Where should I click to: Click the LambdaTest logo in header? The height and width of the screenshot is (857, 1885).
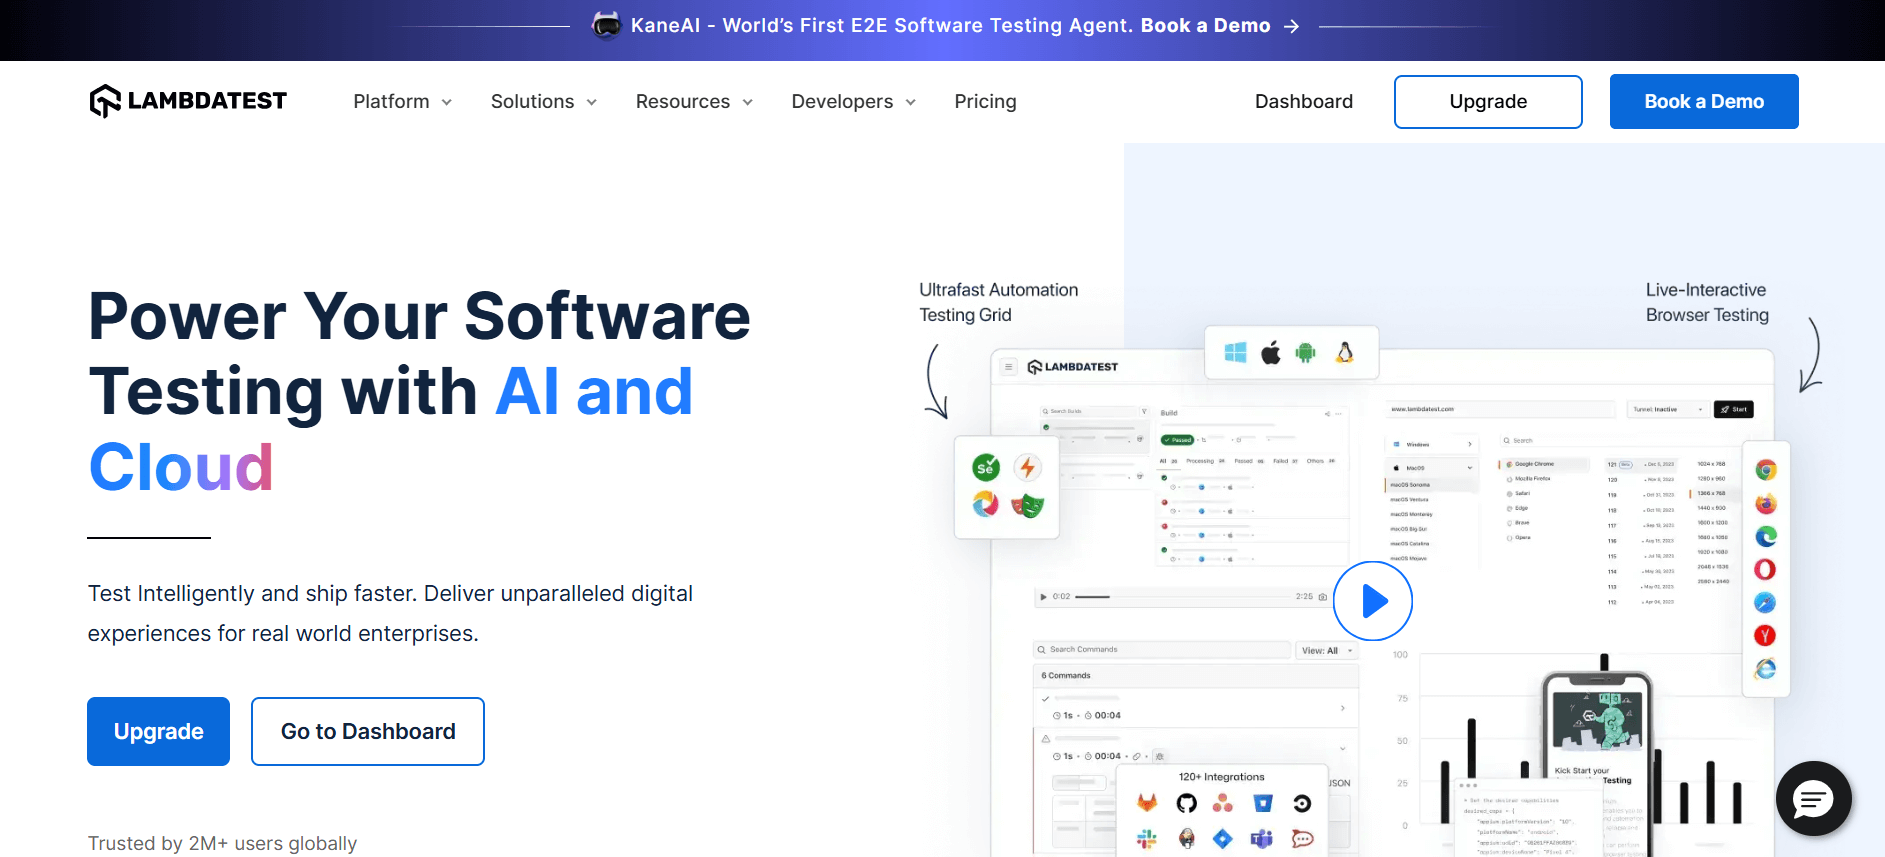pyautogui.click(x=188, y=101)
